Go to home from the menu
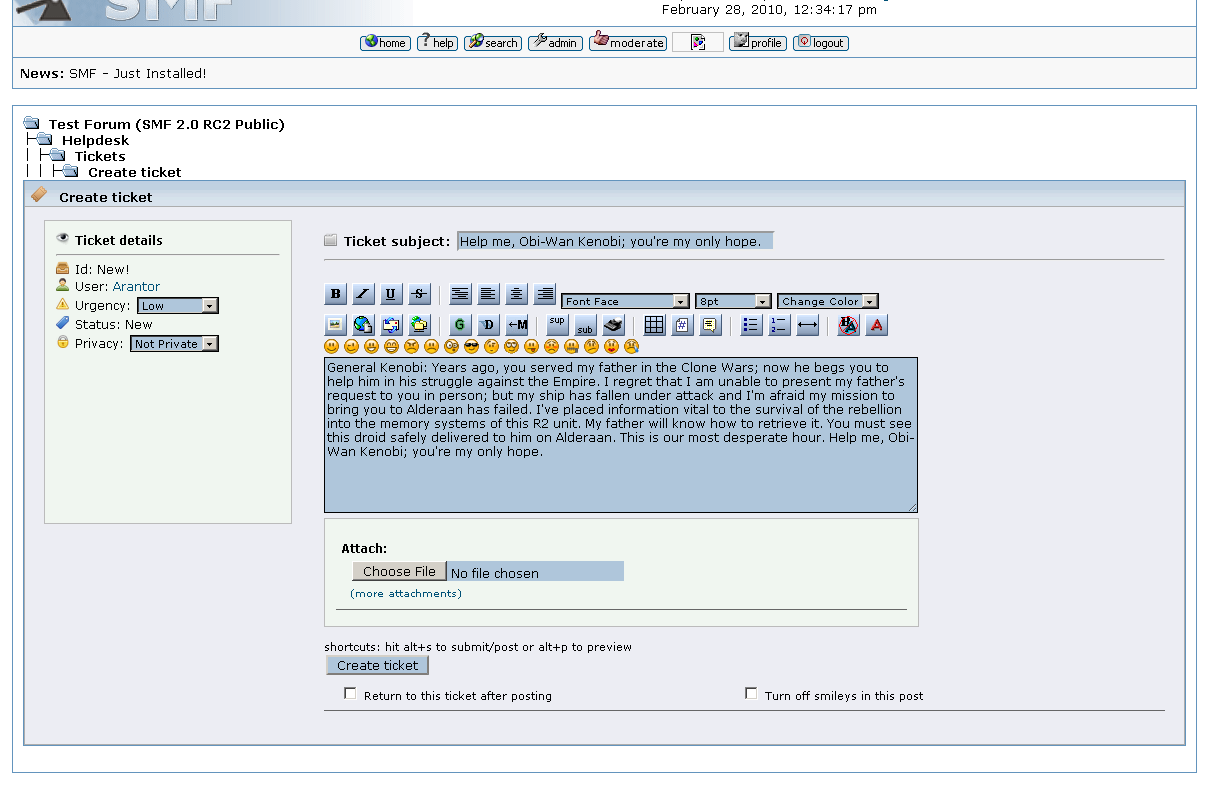Viewport: 1220px width, 793px height. (385, 43)
